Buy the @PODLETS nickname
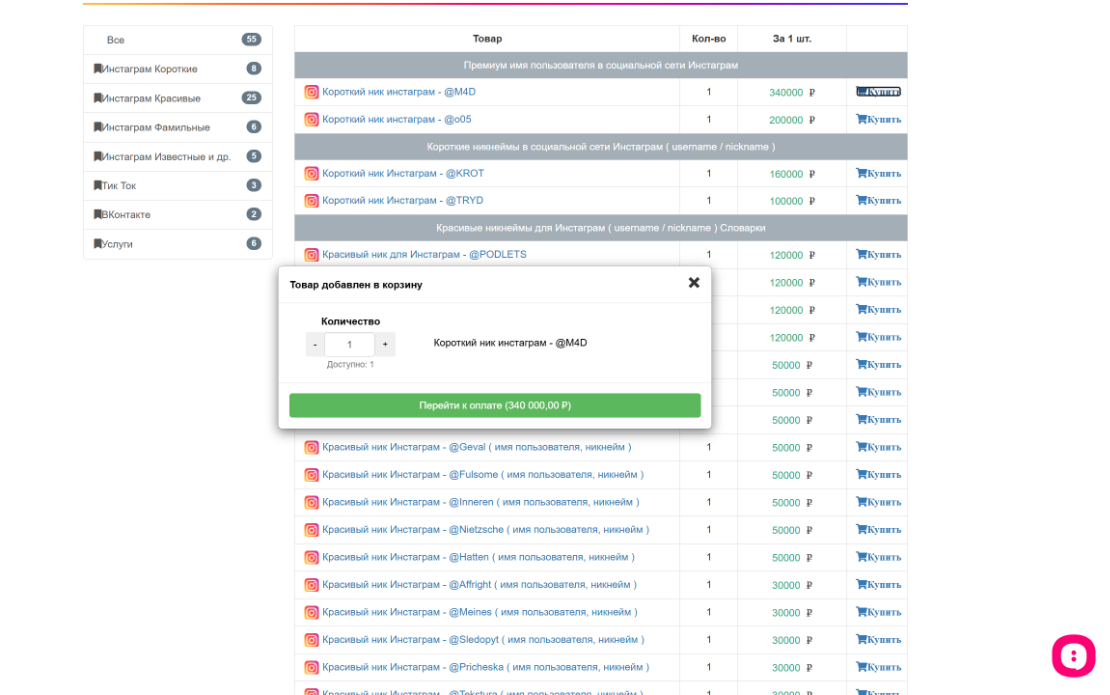This screenshot has height=695, width=1110. 879,255
